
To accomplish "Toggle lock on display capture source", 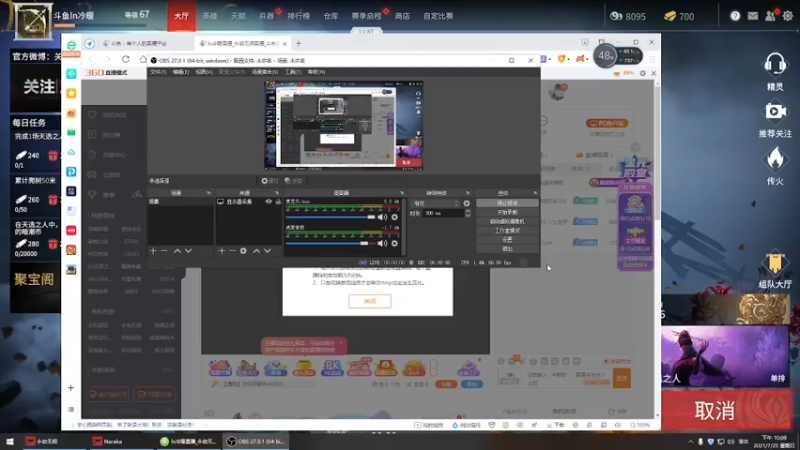I will (278, 202).
